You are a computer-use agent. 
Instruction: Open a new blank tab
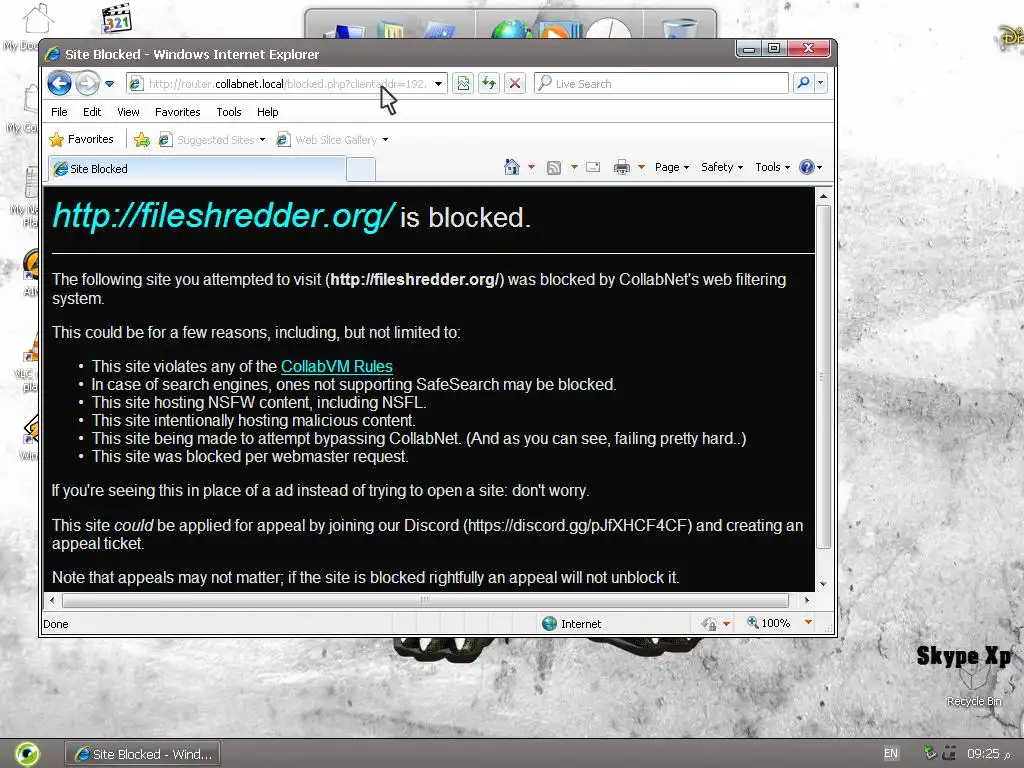[x=360, y=170]
